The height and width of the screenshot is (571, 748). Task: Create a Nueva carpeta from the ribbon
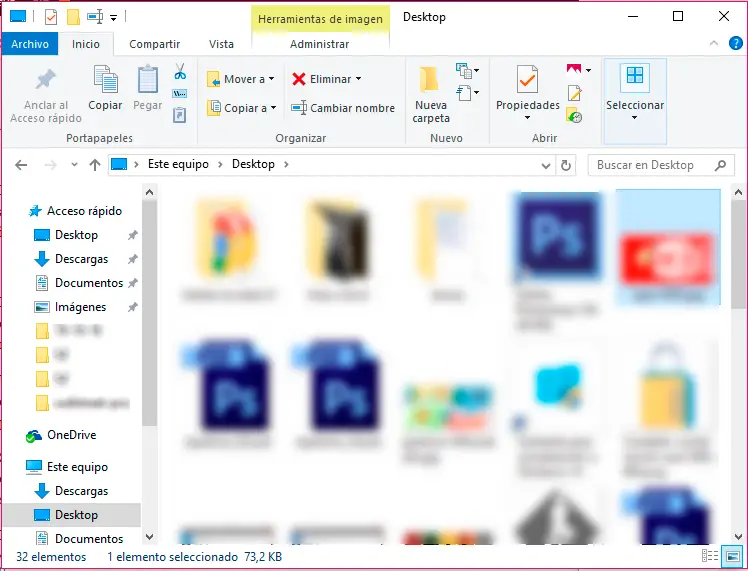431,95
